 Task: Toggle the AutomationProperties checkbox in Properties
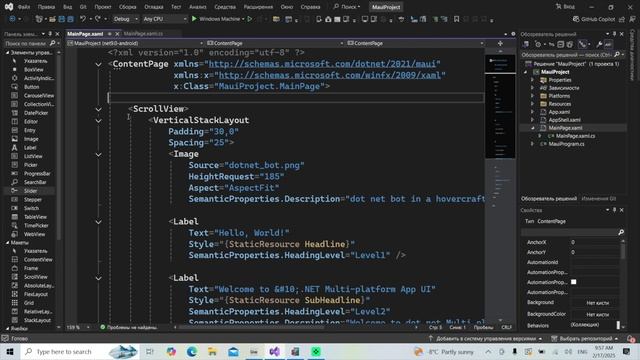[x=573, y=282]
